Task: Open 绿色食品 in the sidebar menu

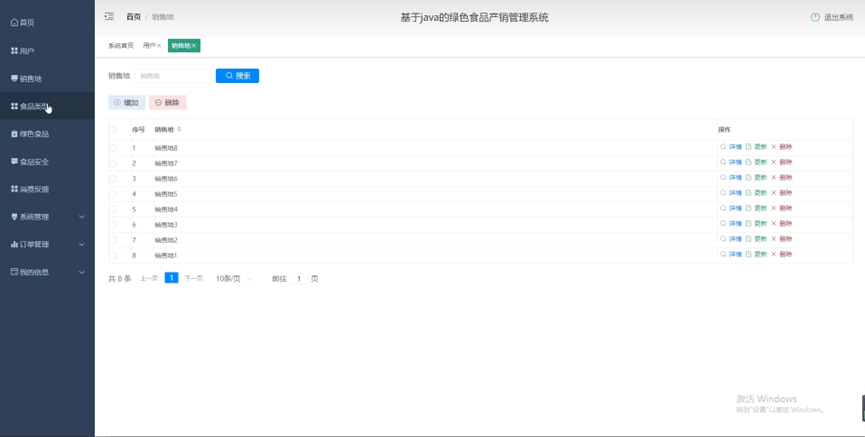Action: tap(47, 134)
